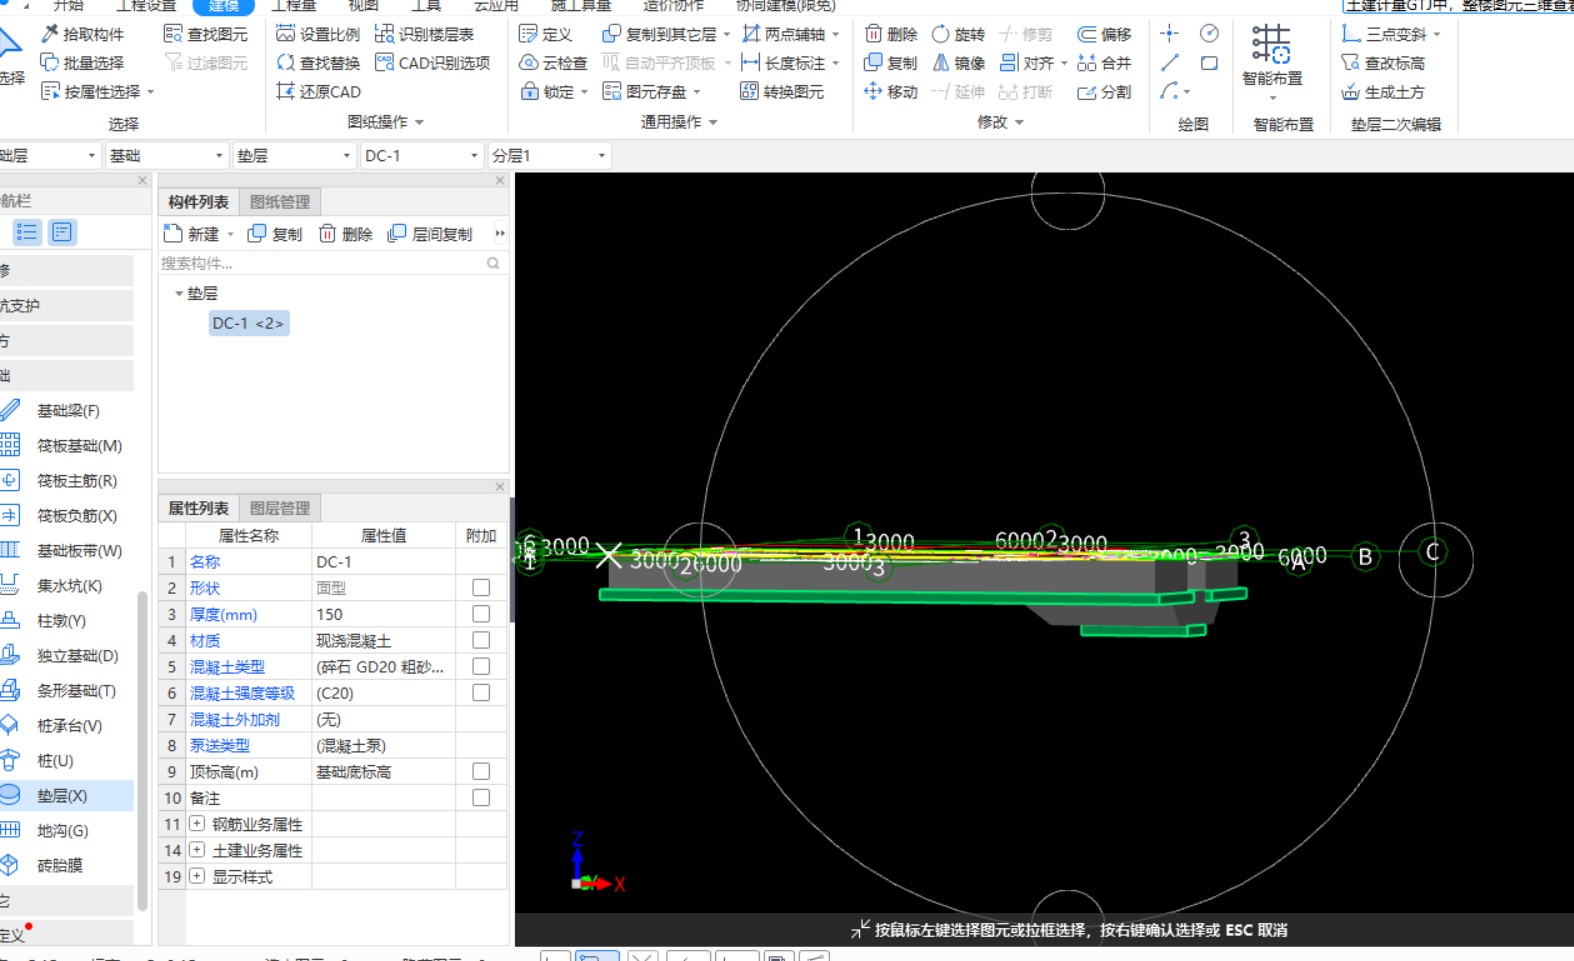Toggle checkbox for 备注 property row

pyautogui.click(x=481, y=797)
